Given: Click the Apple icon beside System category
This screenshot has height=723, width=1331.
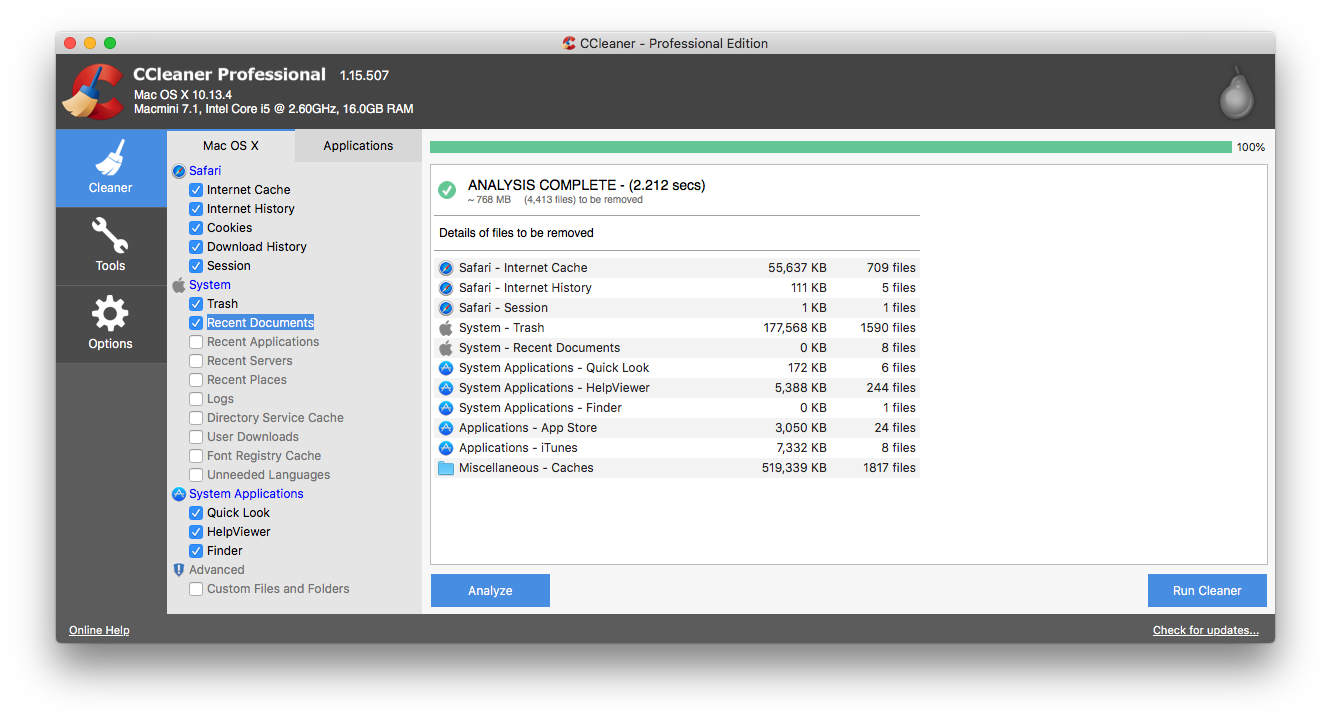Looking at the screenshot, I should coord(179,285).
